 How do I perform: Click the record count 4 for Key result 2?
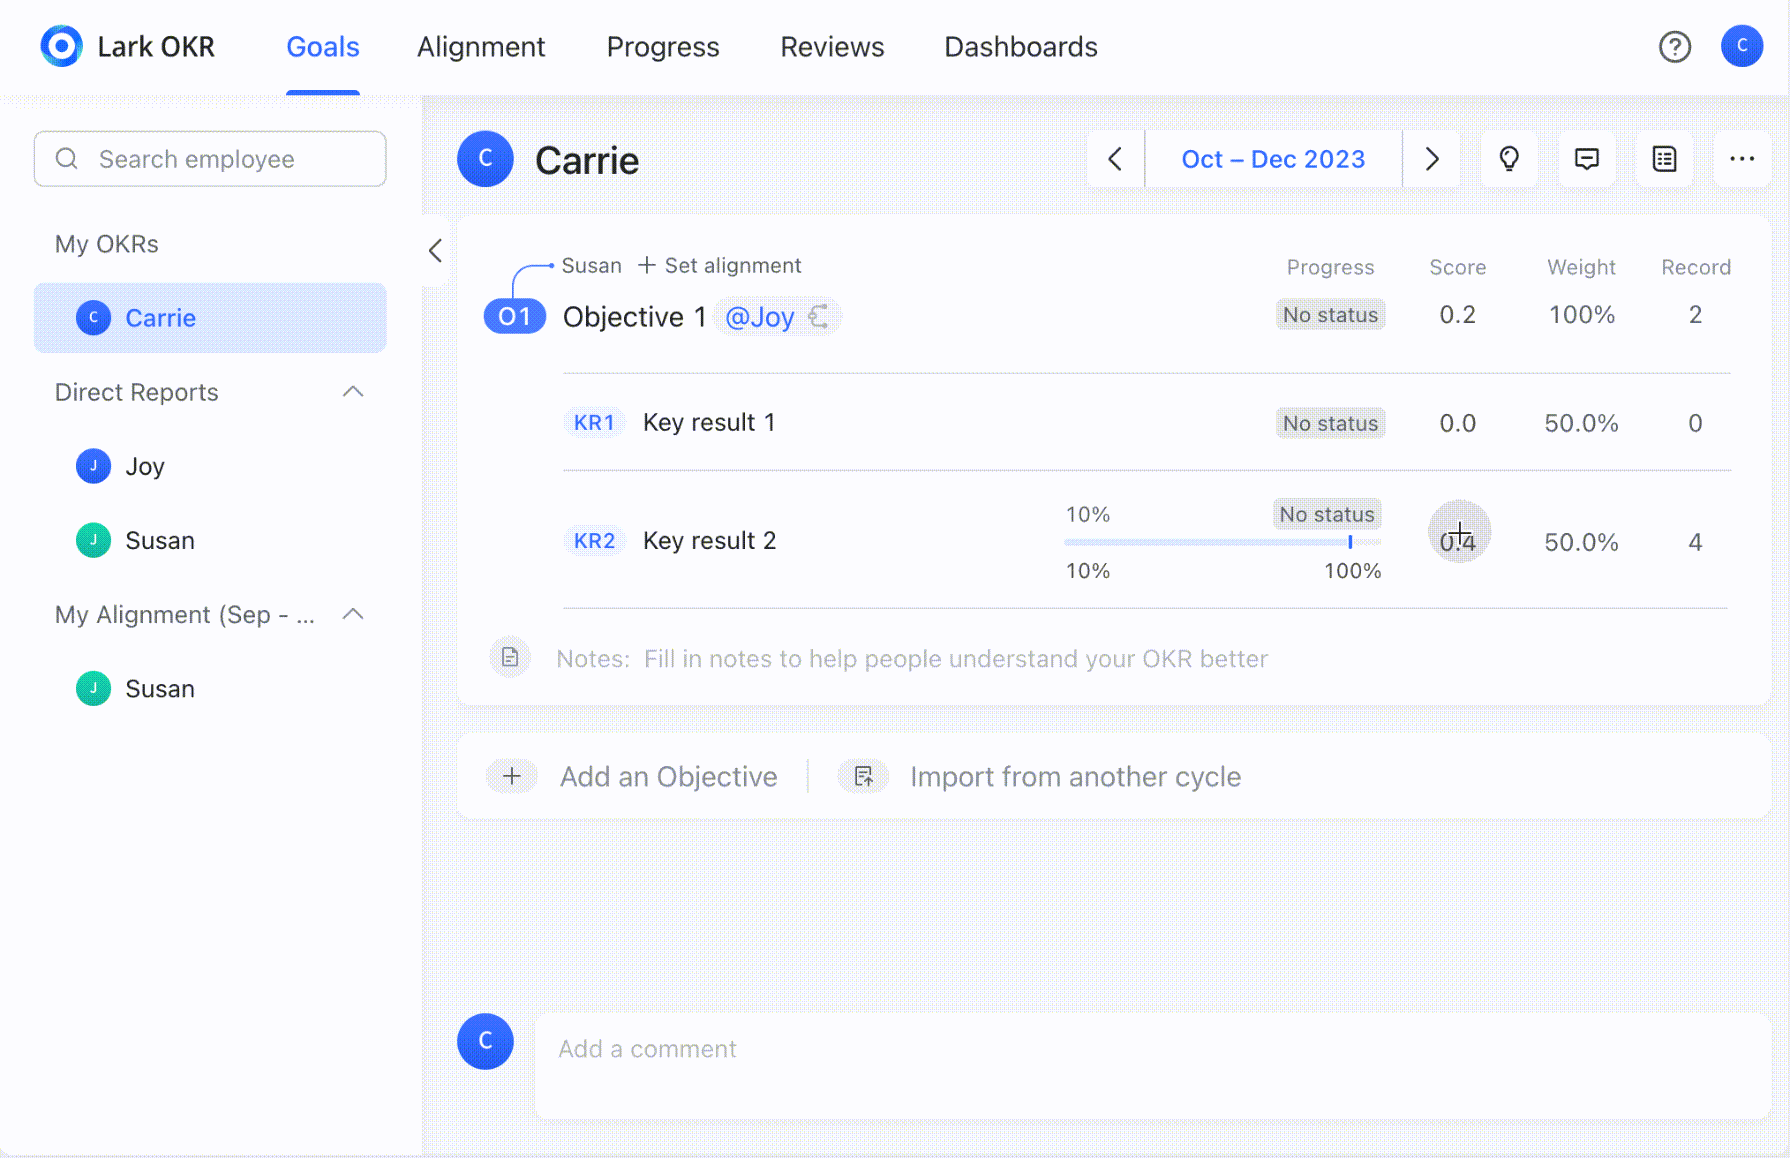1695,542
